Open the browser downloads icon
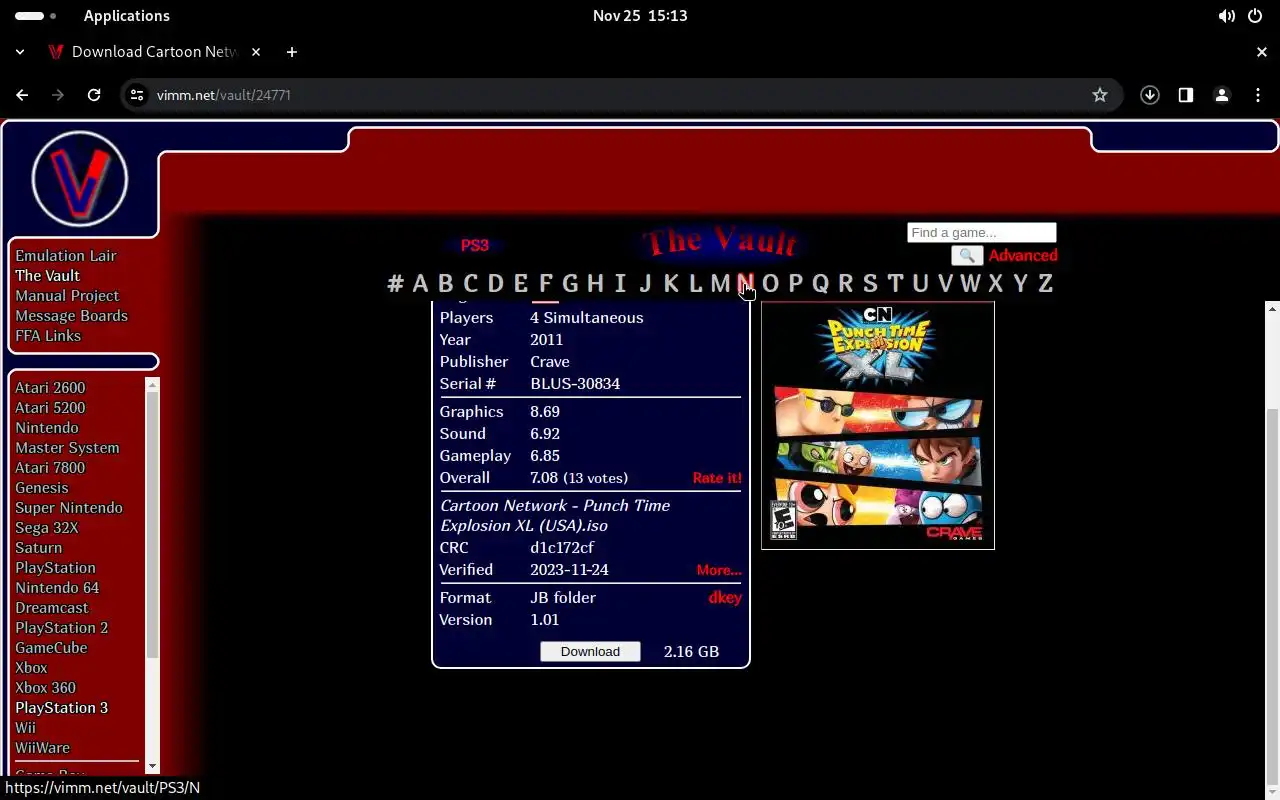Screen dimensions: 1280x800 tap(1150, 95)
